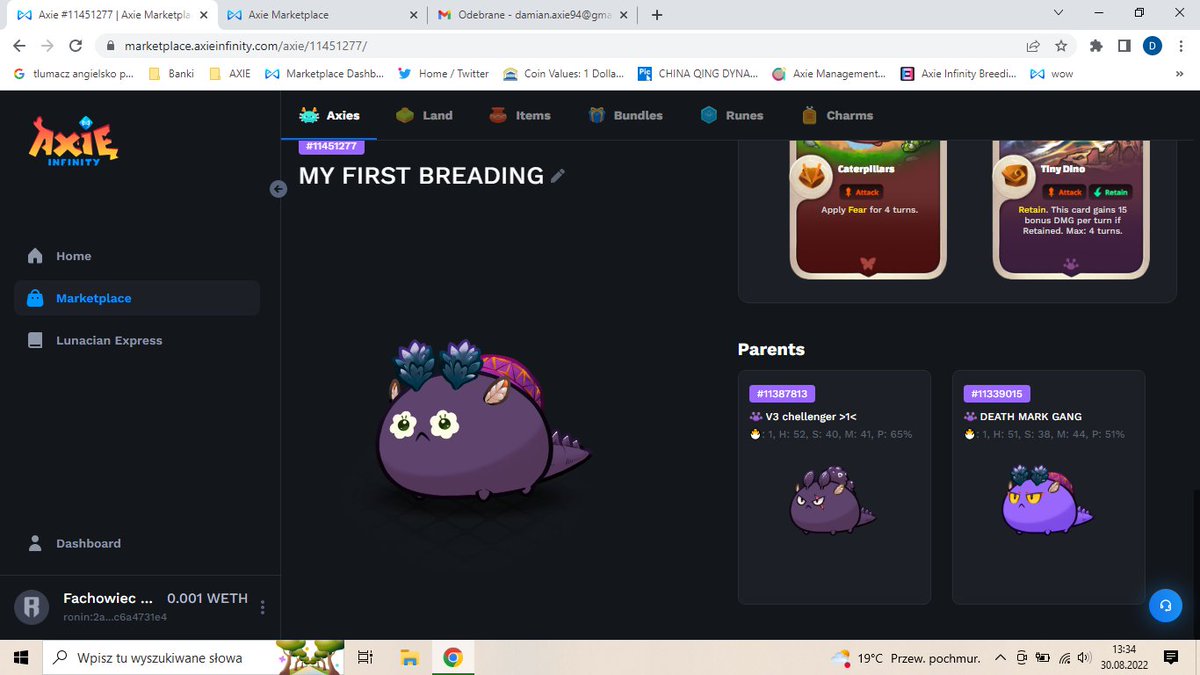Switch to Gmail Odebrane browser tab
The image size is (1200, 675).
pyautogui.click(x=531, y=15)
